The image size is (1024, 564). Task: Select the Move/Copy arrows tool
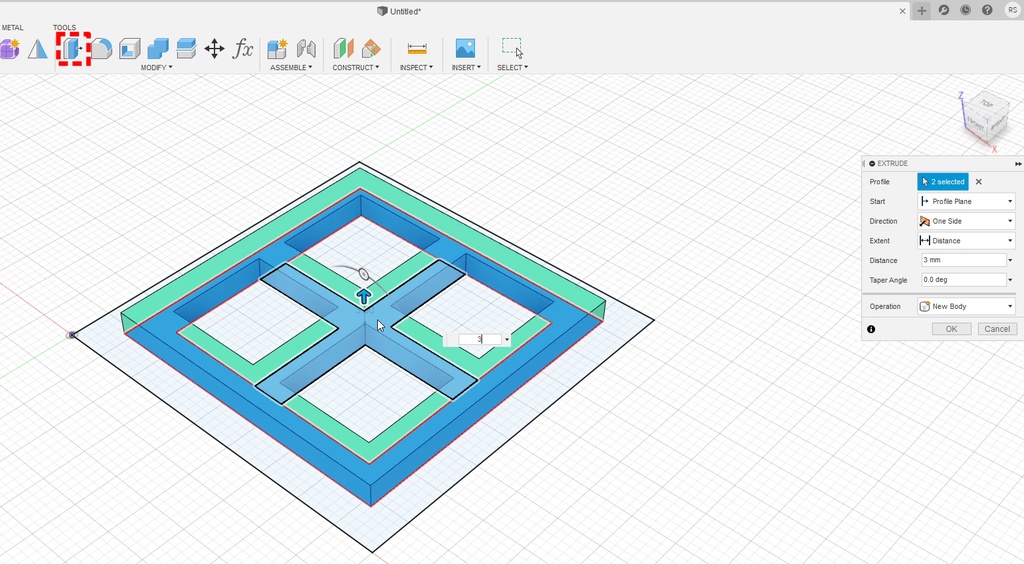click(x=214, y=48)
